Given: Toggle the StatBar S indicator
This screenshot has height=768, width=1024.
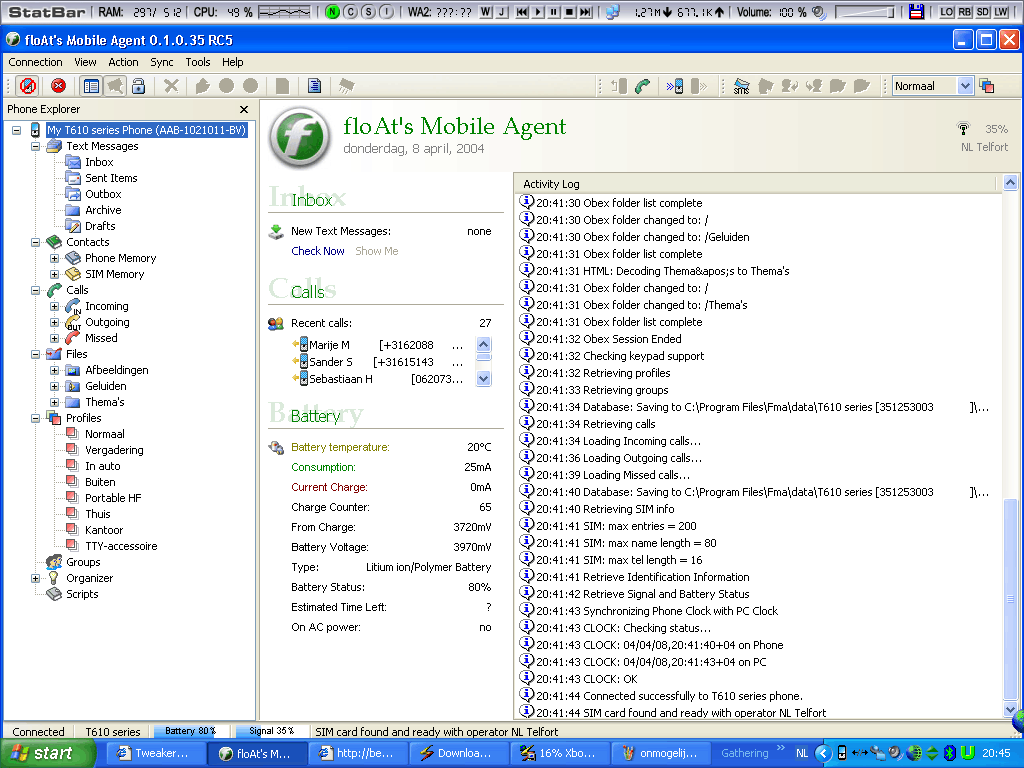Looking at the screenshot, I should pyautogui.click(x=368, y=12).
